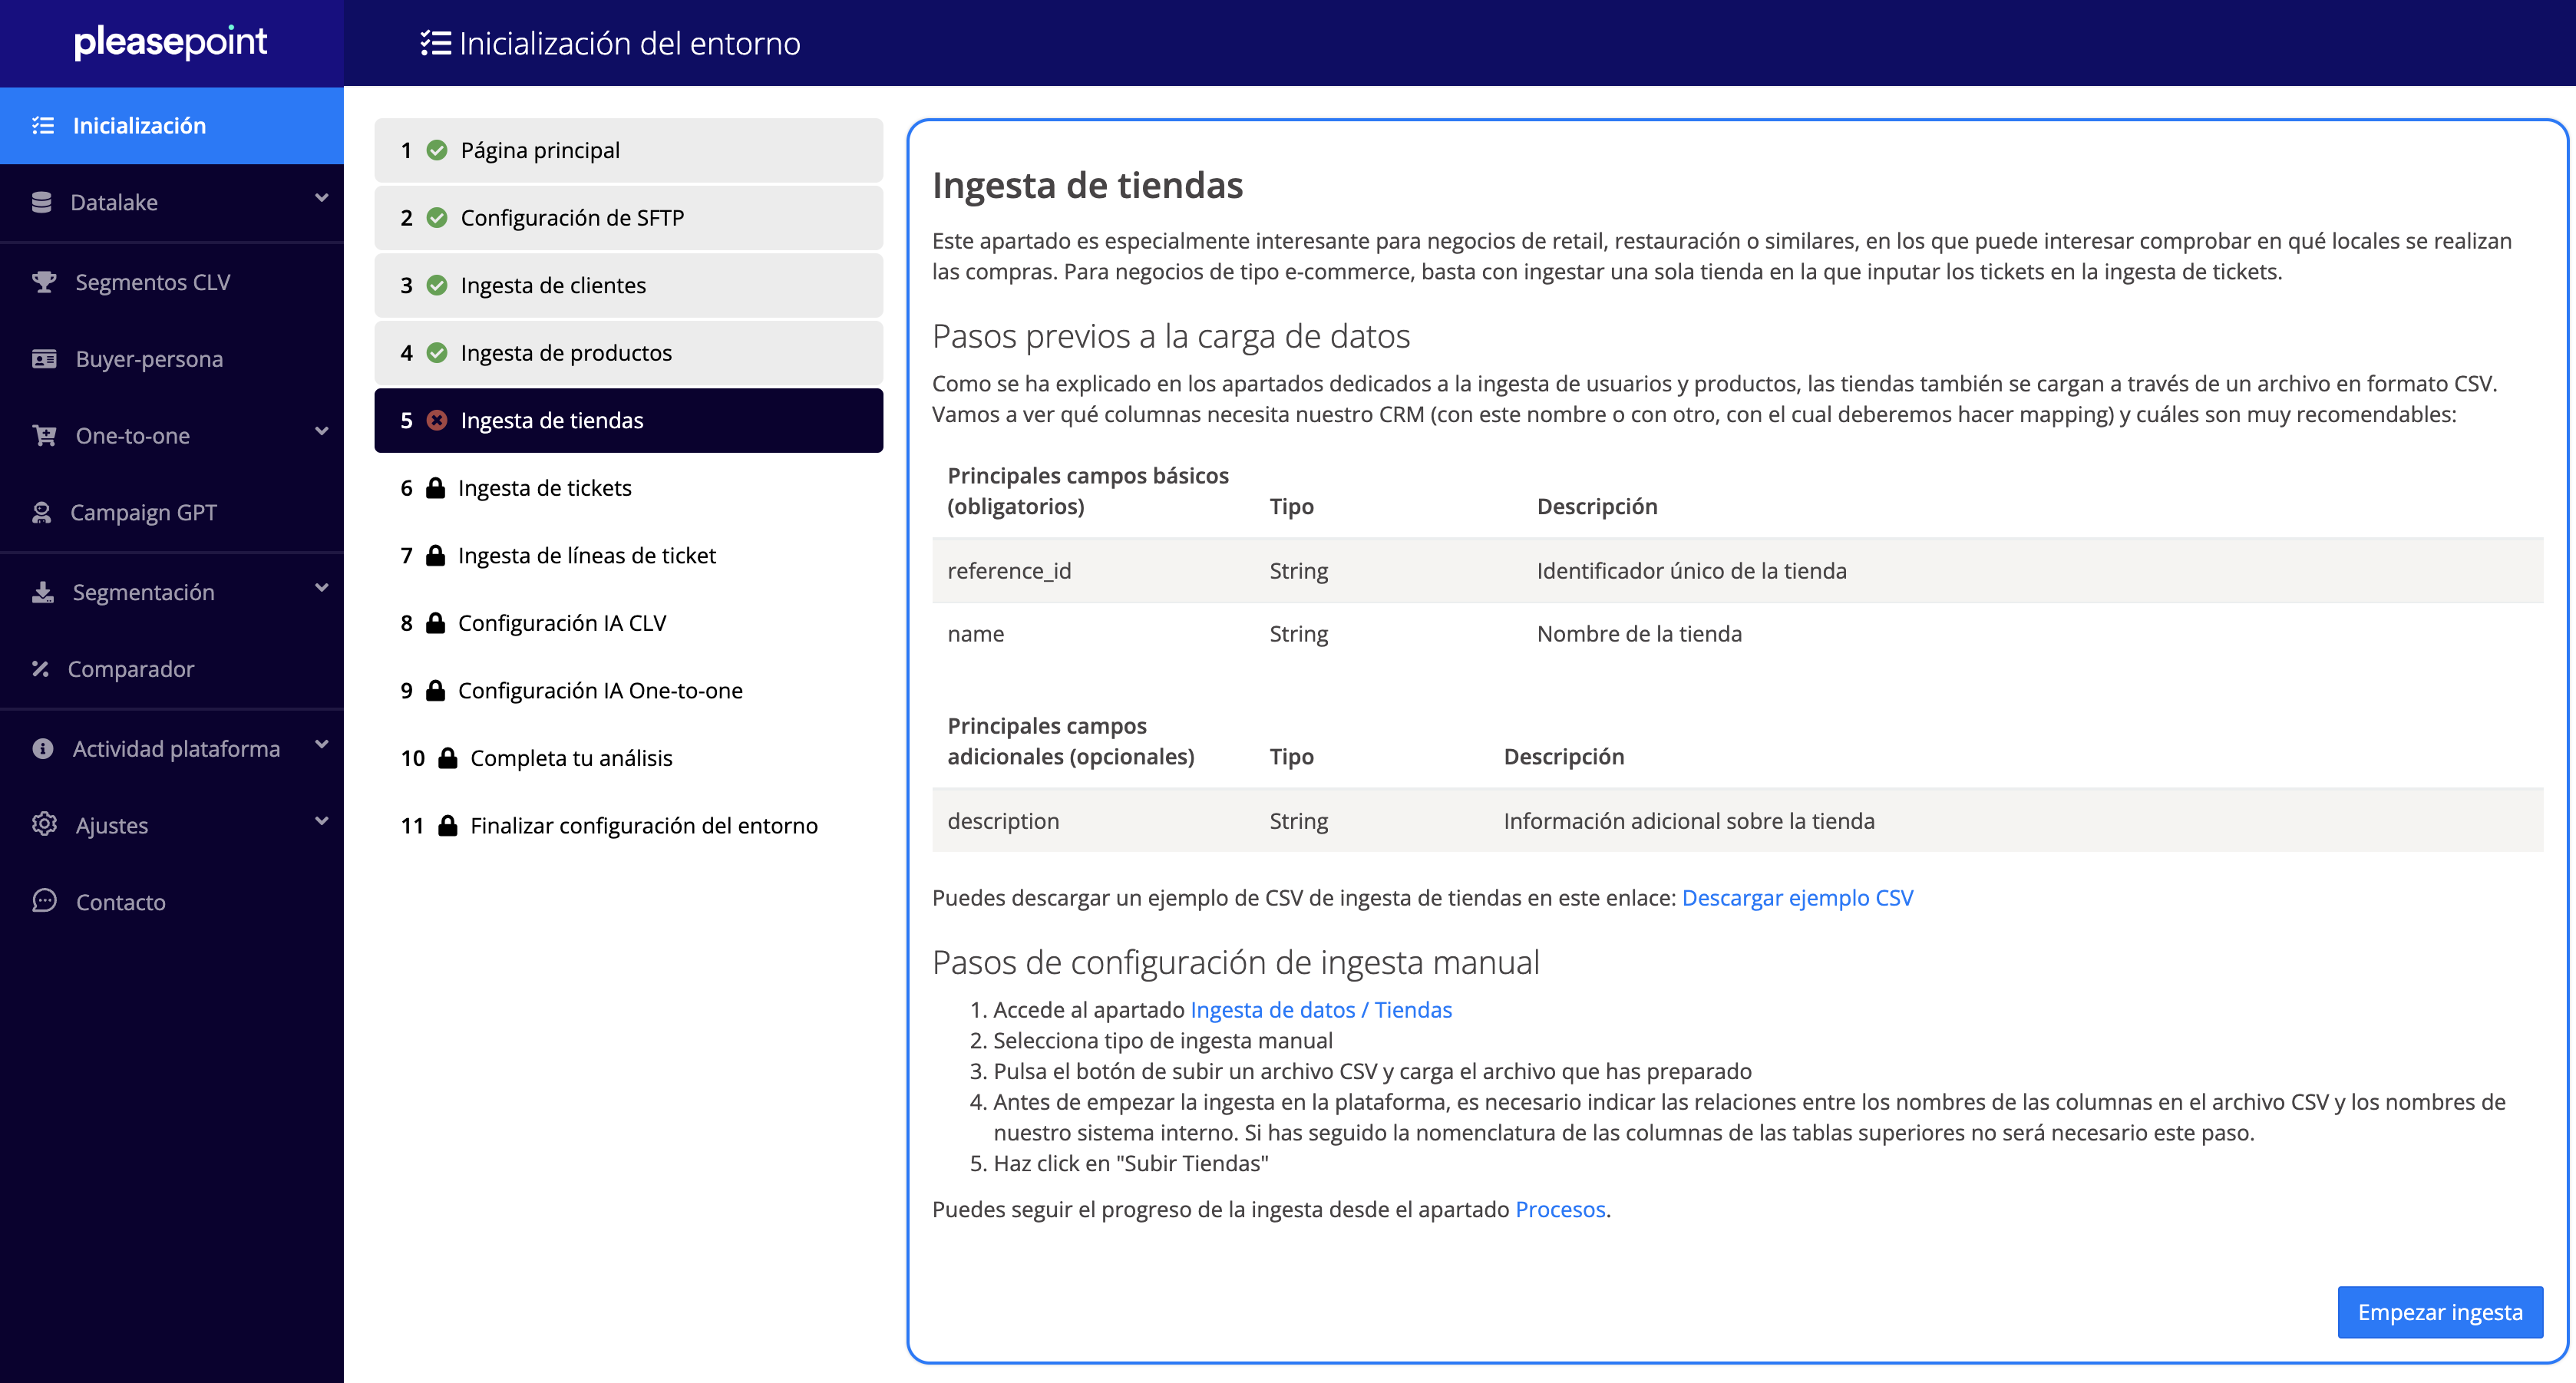The image size is (2576, 1383).
Task: Select step 2 Configuración de SFTP
Action: pos(571,218)
